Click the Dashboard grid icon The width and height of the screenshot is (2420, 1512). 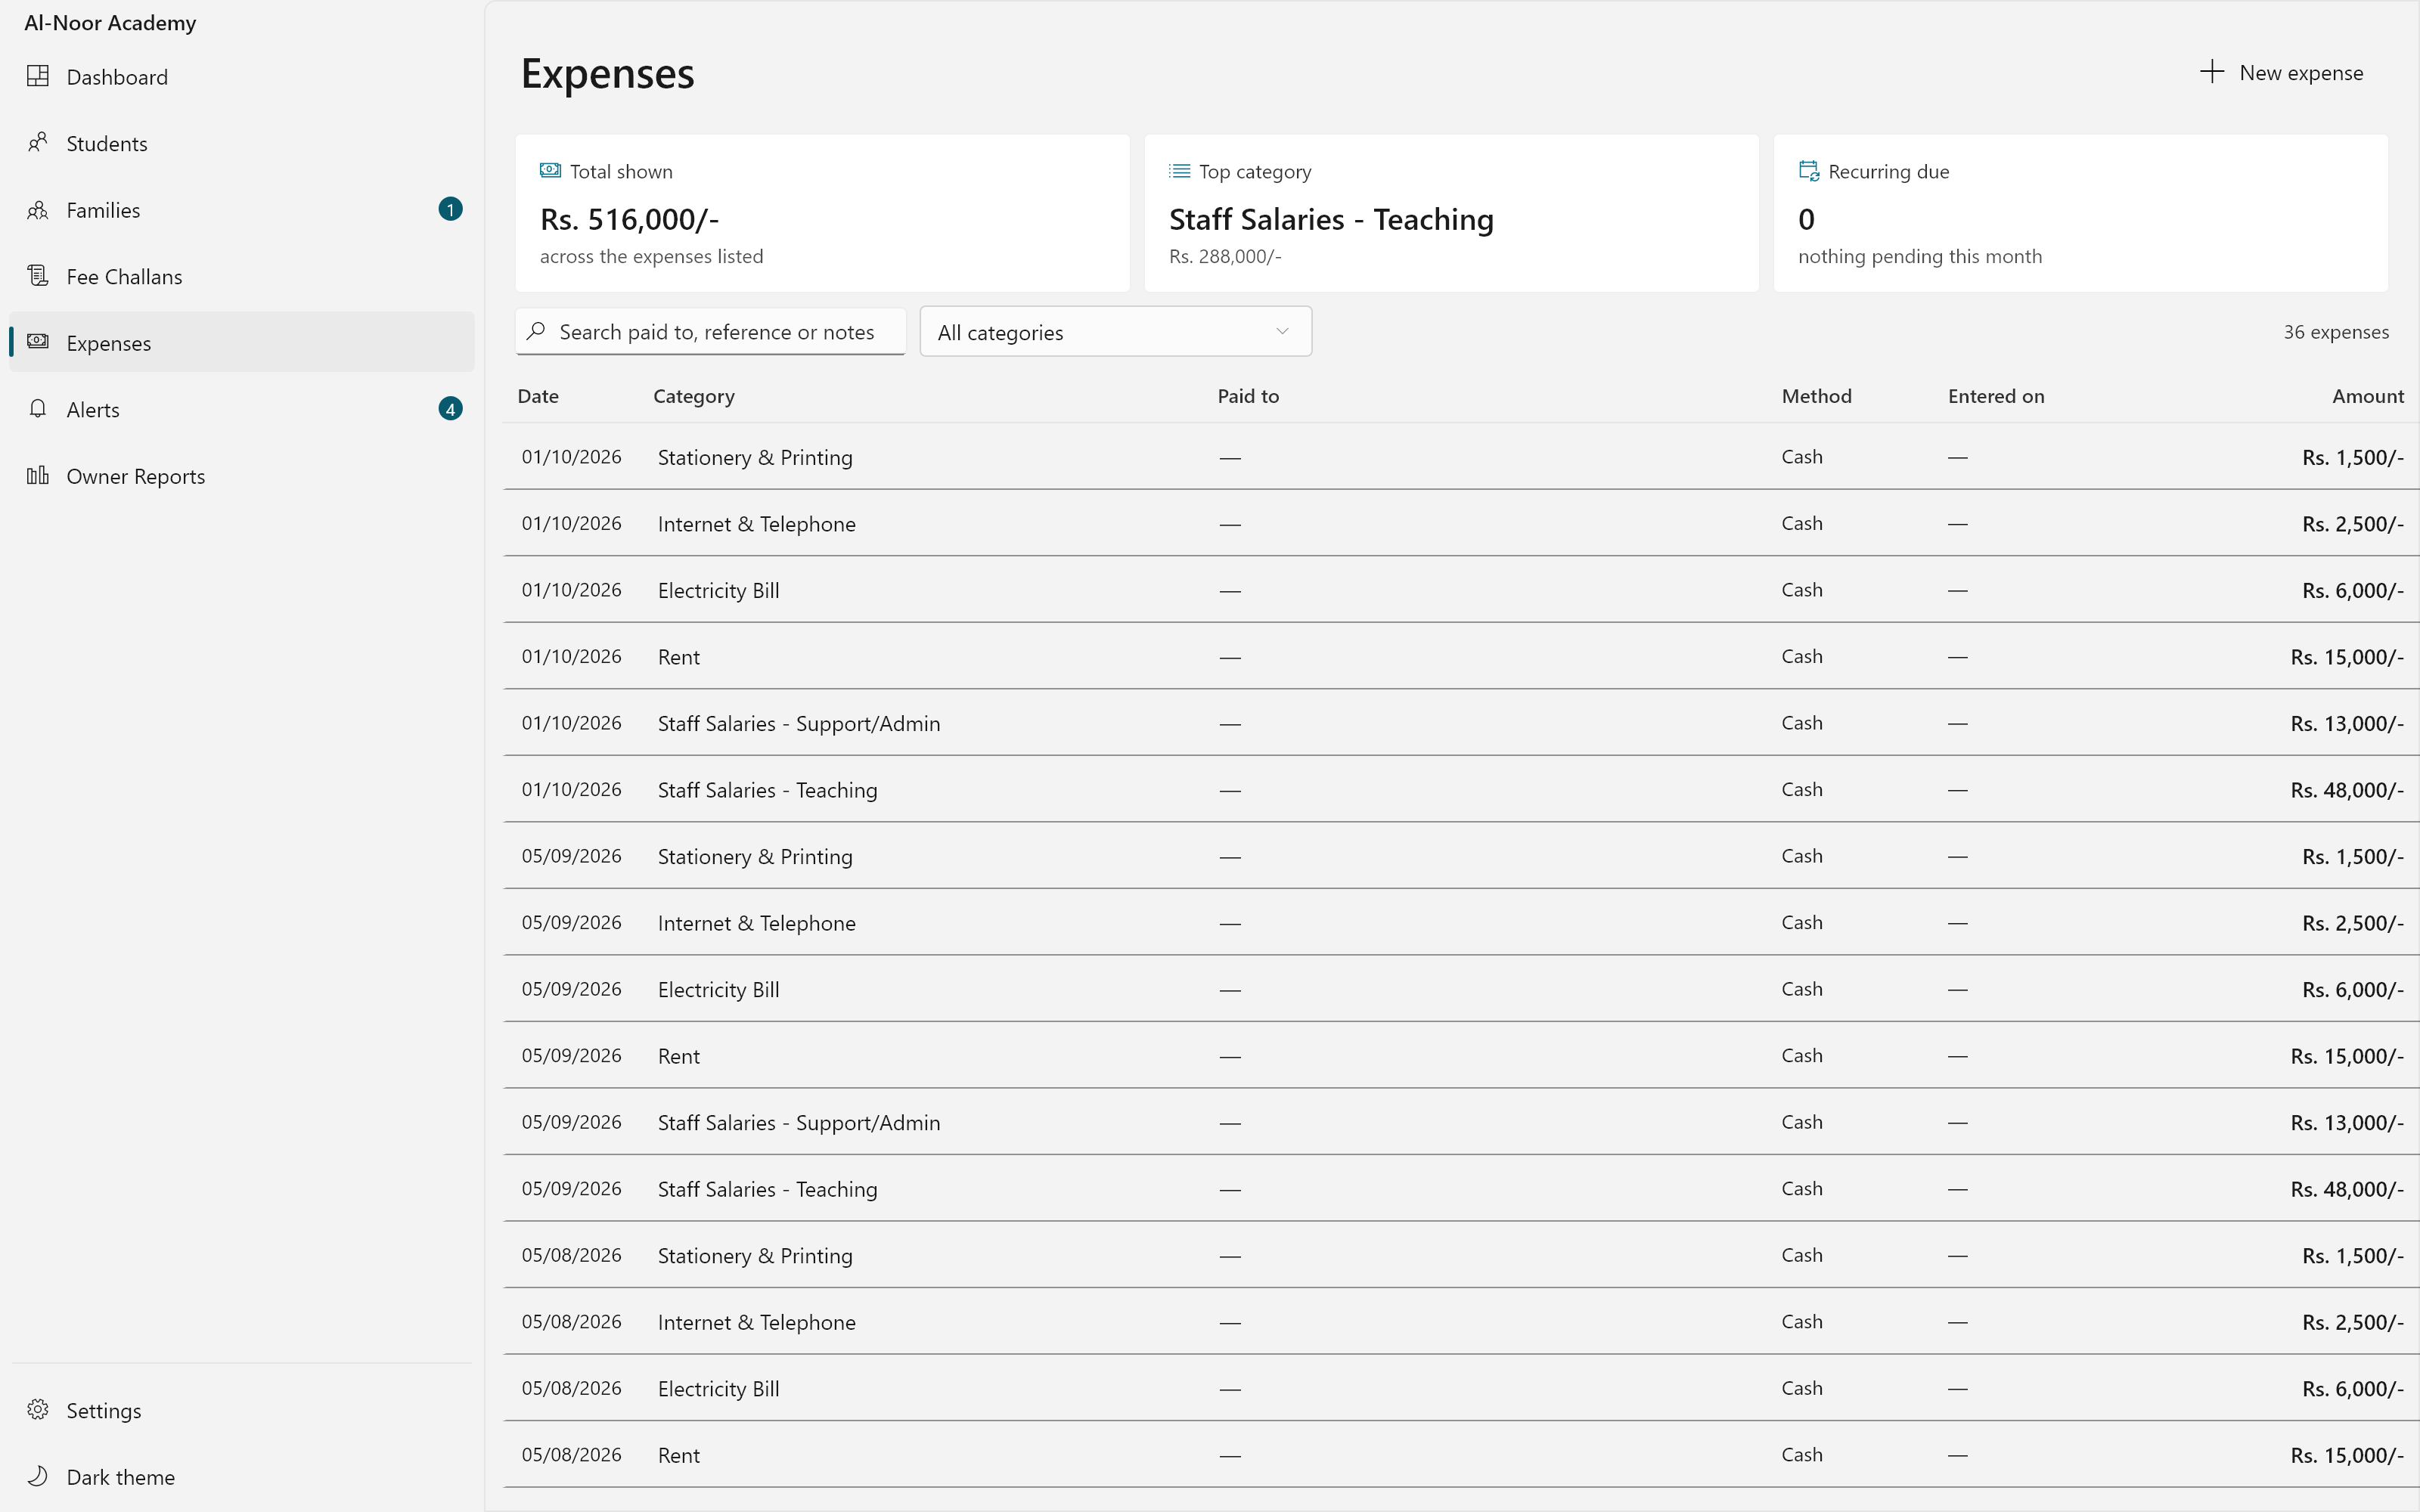coord(38,76)
